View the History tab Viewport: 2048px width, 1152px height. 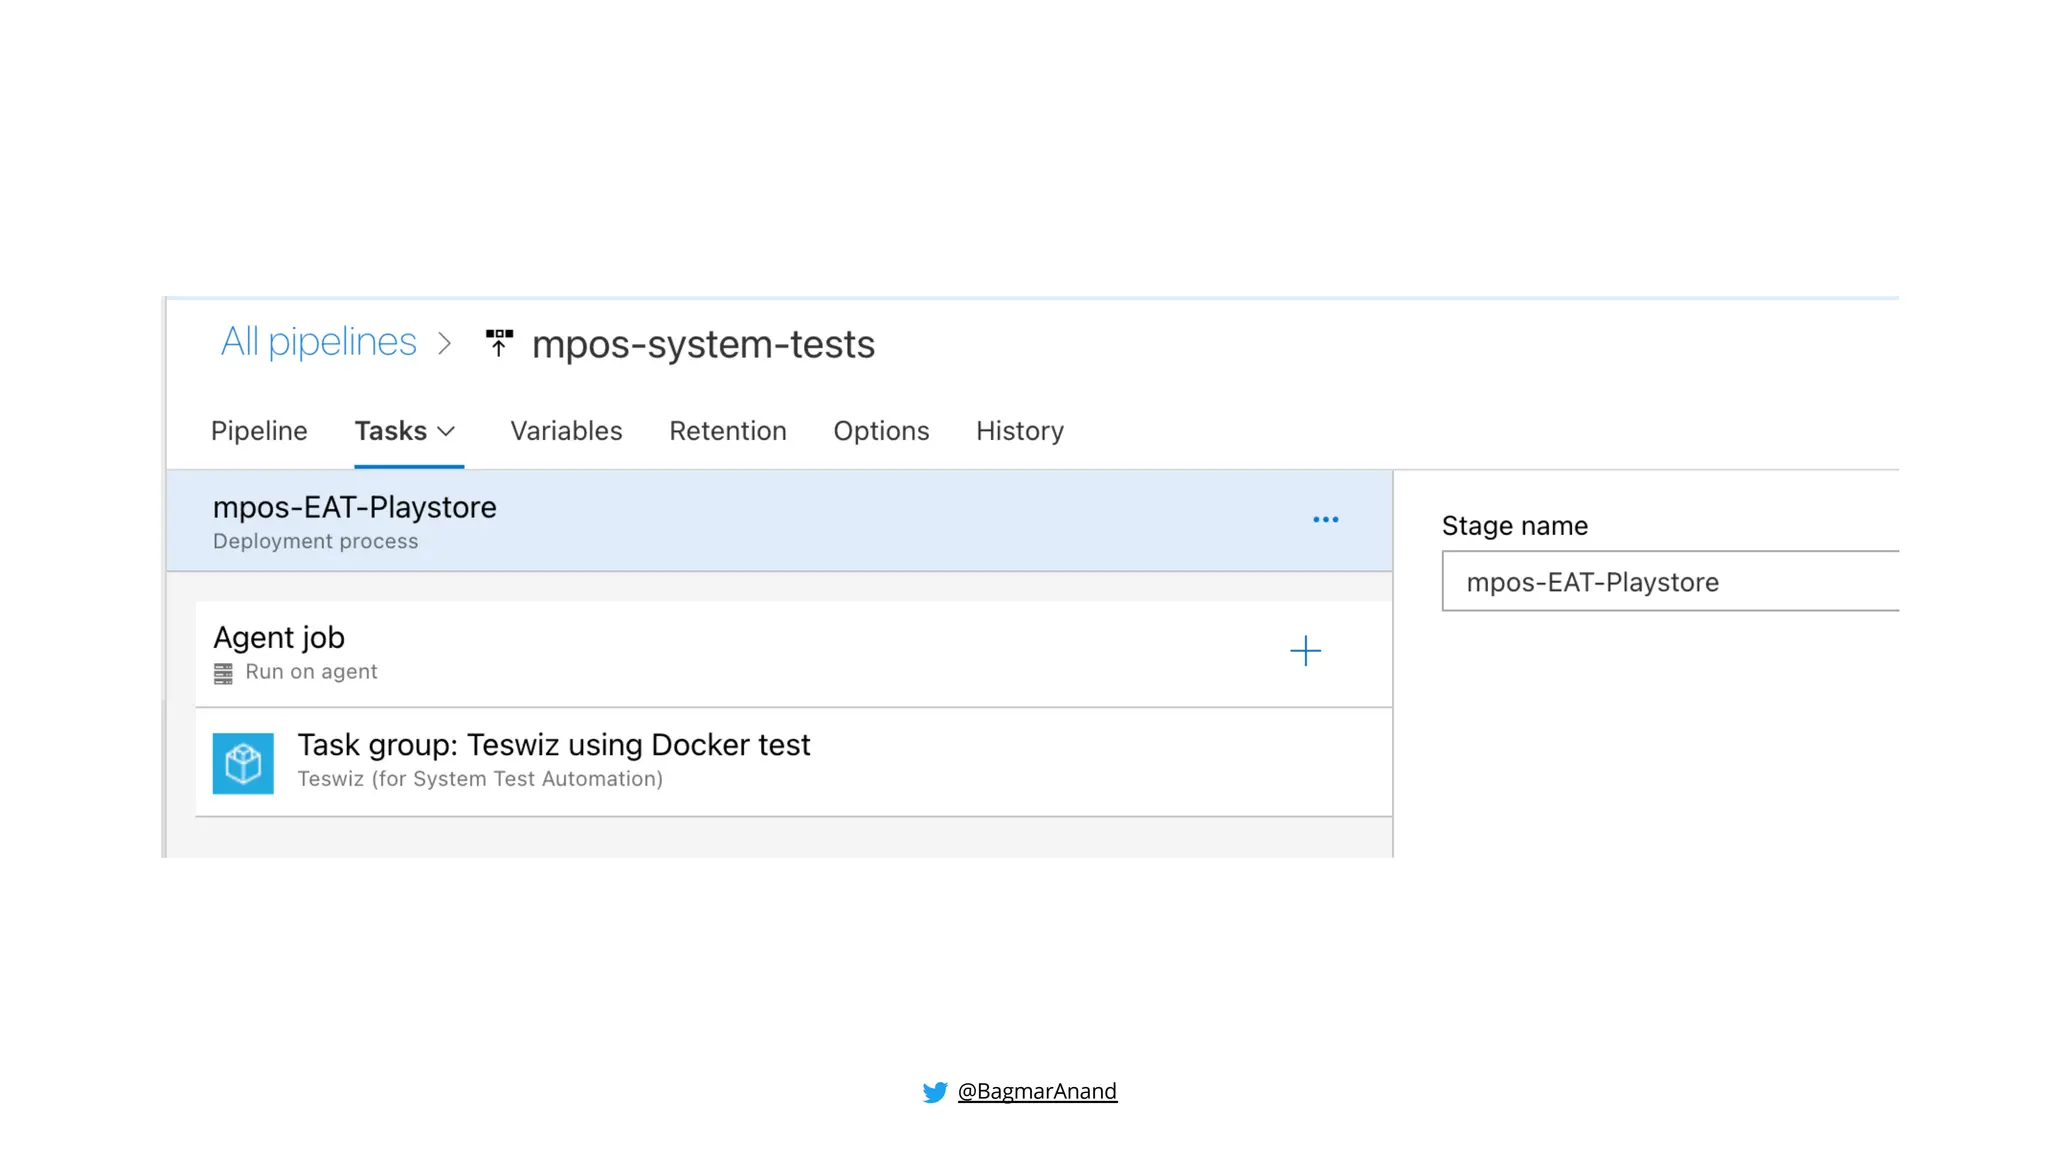point(1019,431)
